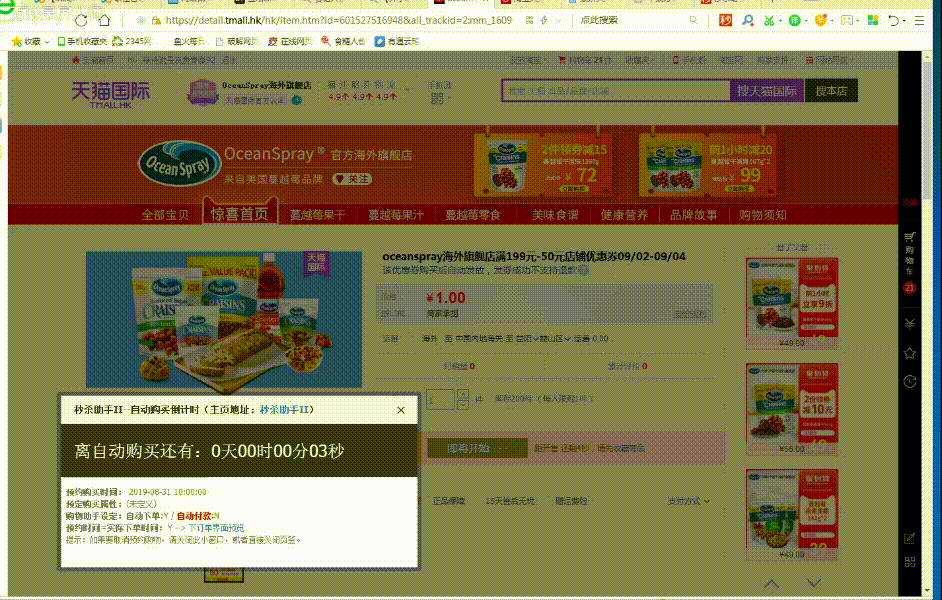
Task: Click the magnifier icon in the search box
Action: coord(693,20)
